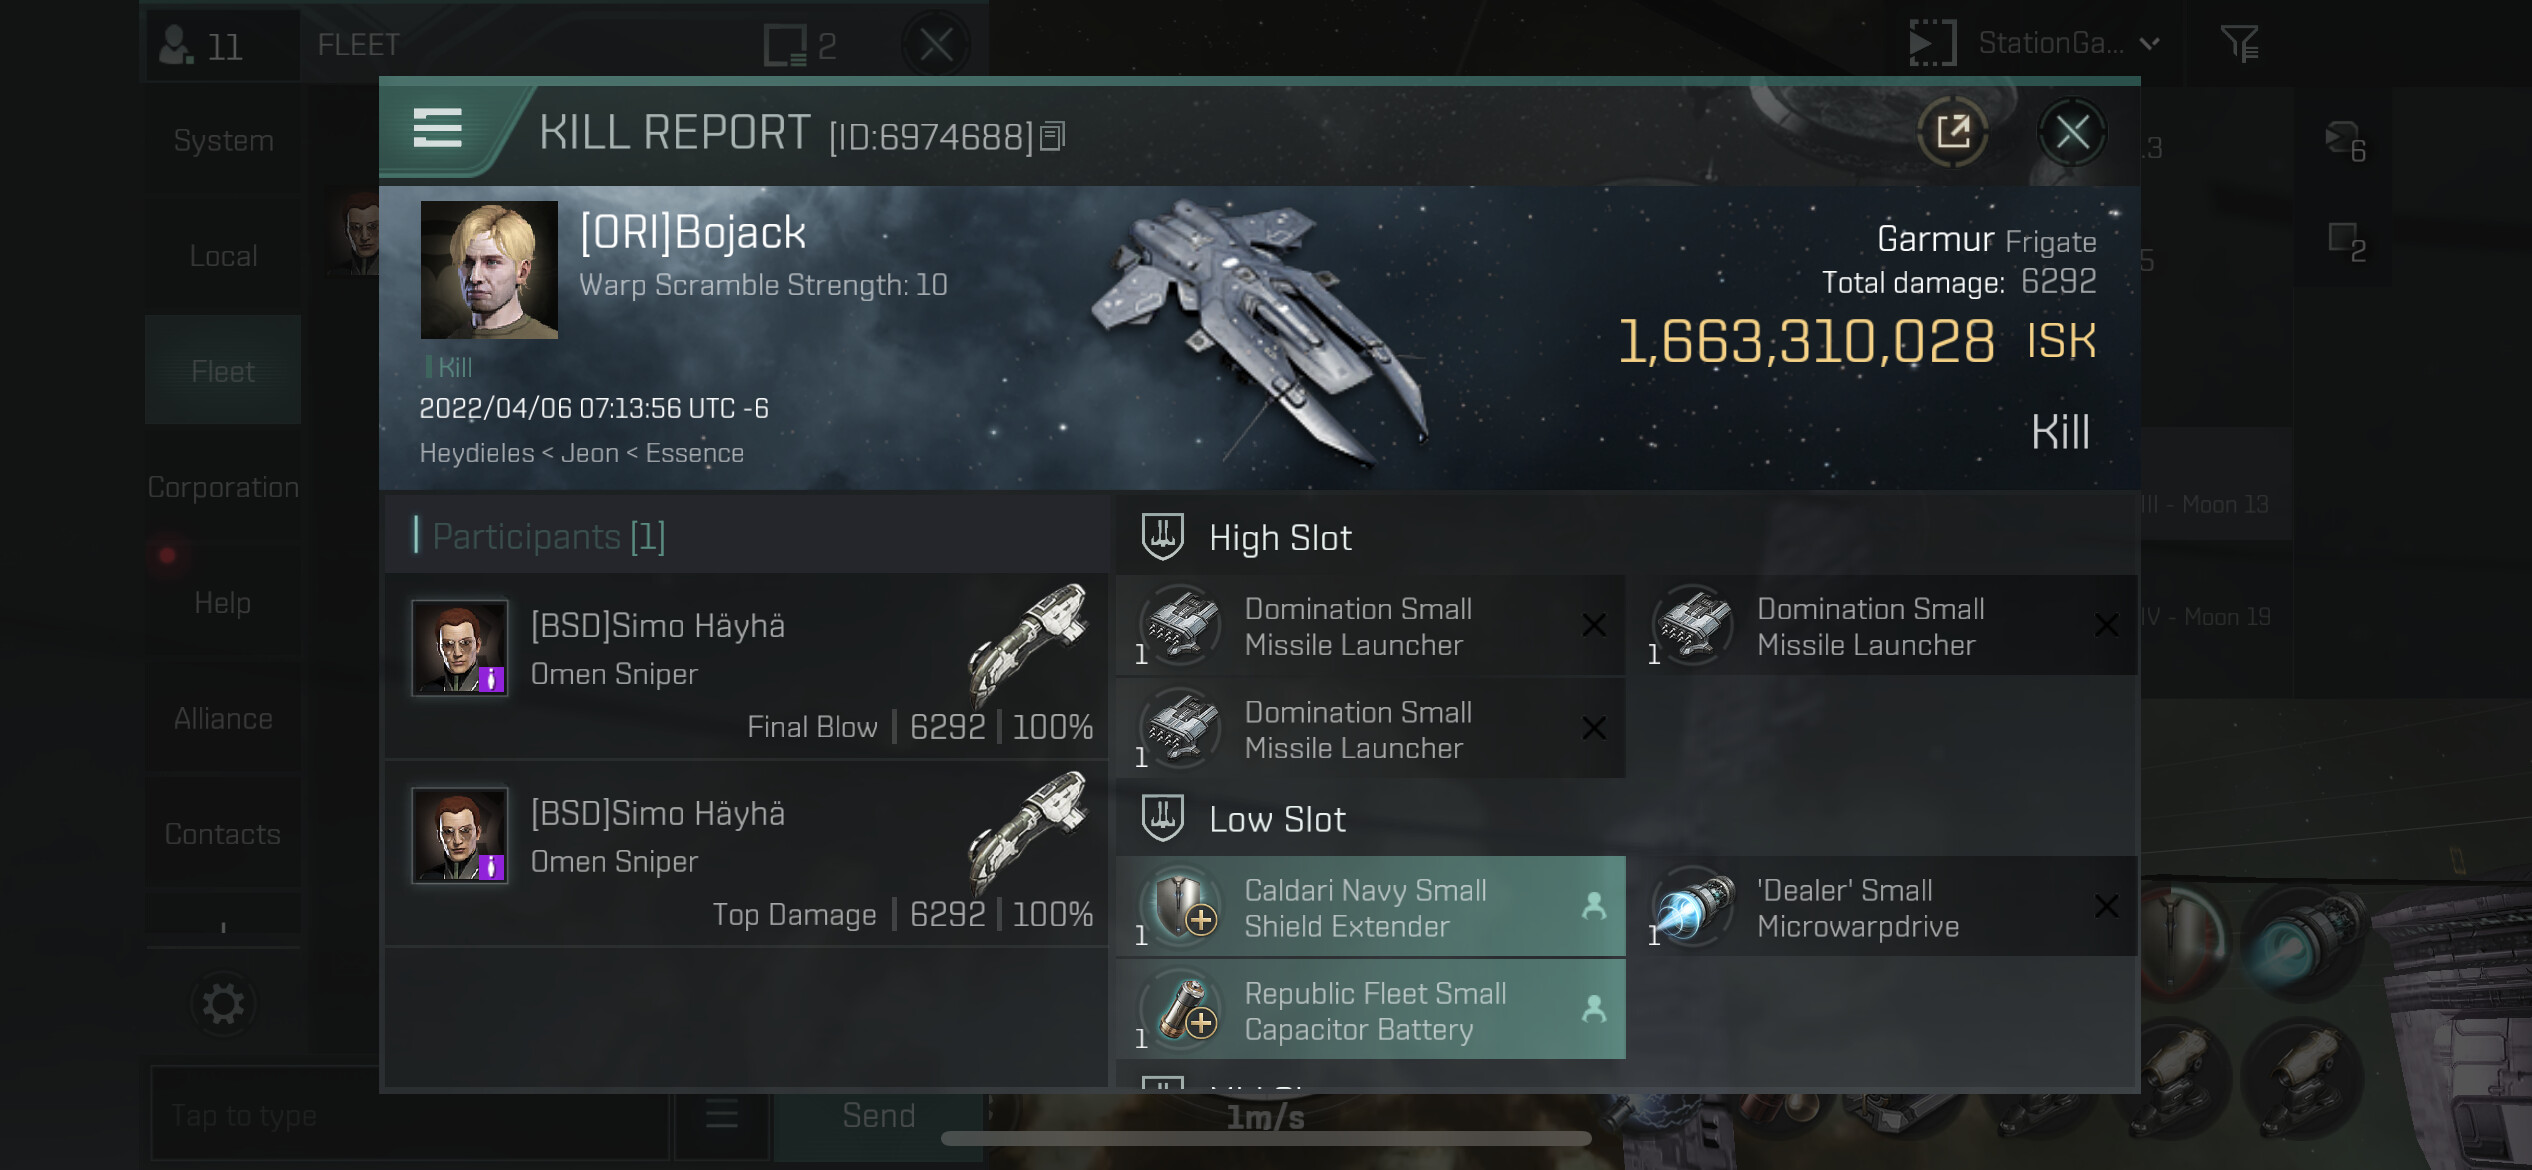Open the Alliance chat channel

click(x=223, y=718)
